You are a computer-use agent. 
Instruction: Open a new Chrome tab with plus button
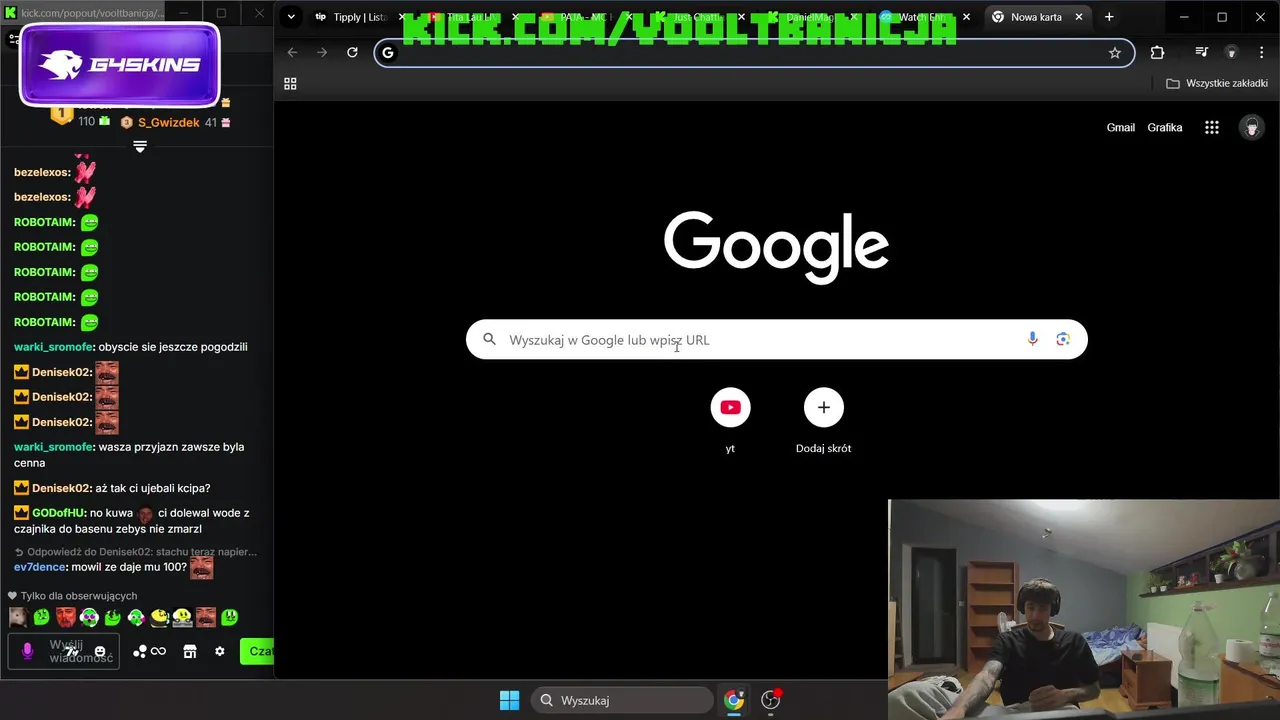(1109, 17)
